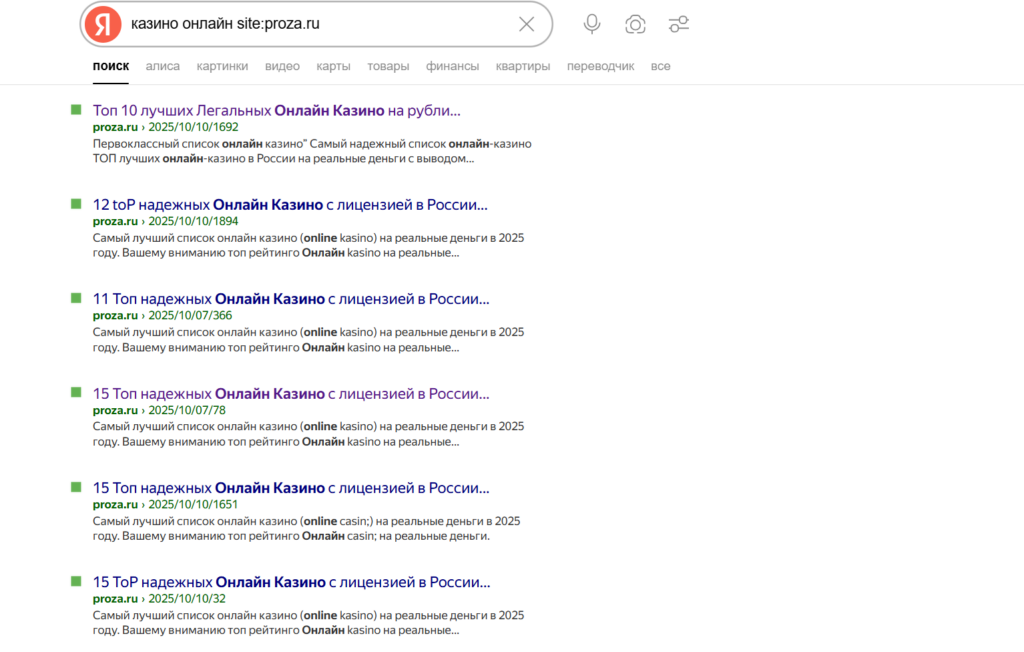Viewport: 1024px width, 652px height.
Task: Click snippet text under the '12 toP' result
Action: click(308, 245)
